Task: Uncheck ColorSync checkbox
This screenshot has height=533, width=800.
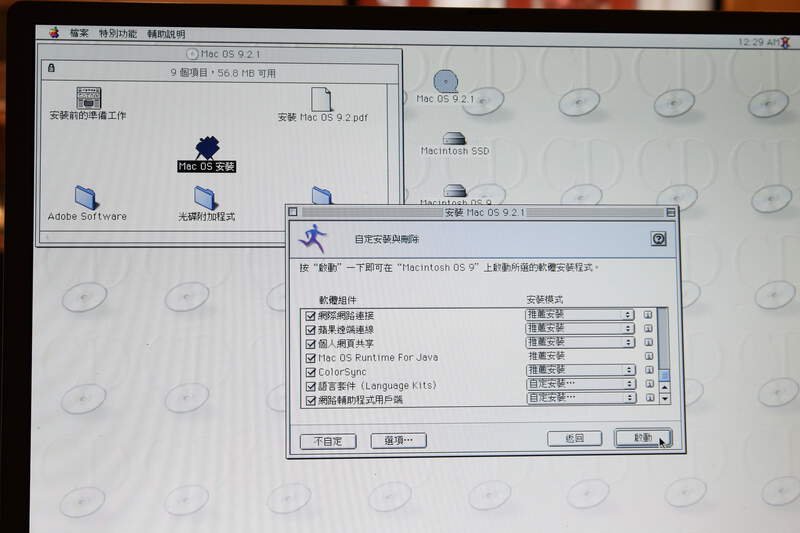Action: click(310, 372)
